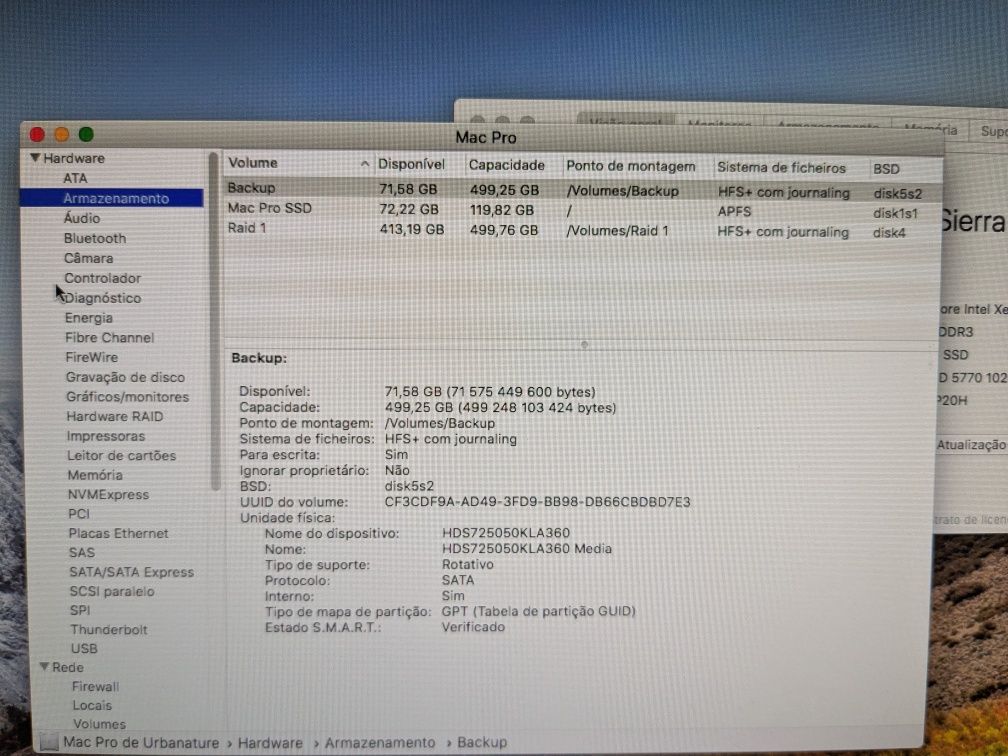Sort by the Disponível column header
Image resolution: width=1008 pixels, height=756 pixels.
[x=411, y=164]
